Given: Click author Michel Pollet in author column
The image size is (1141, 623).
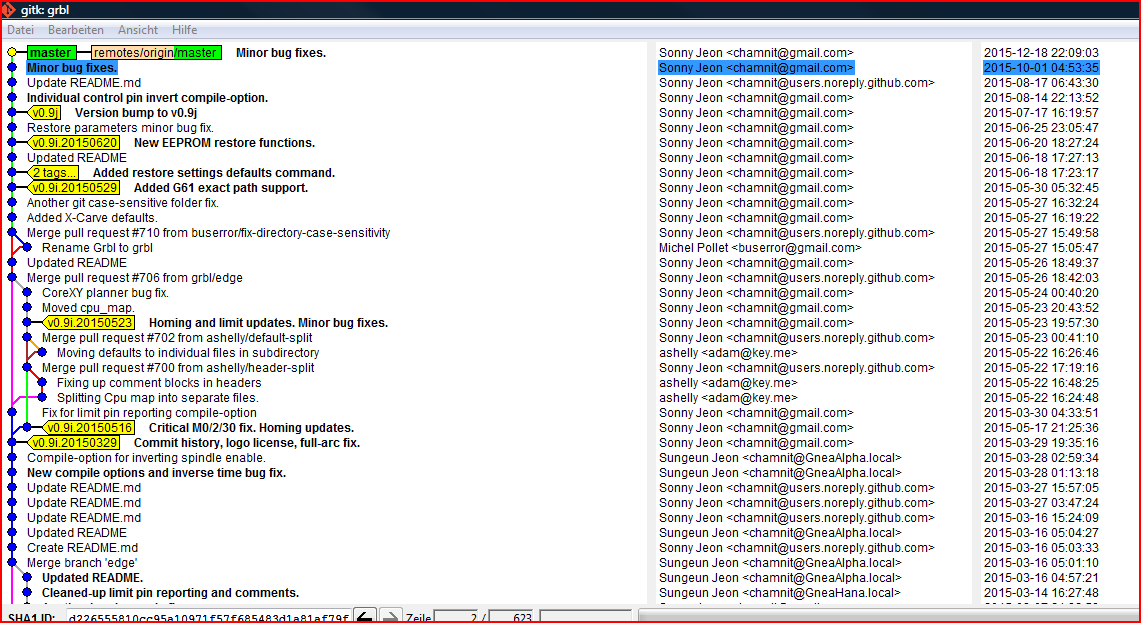Looking at the screenshot, I should 759,248.
